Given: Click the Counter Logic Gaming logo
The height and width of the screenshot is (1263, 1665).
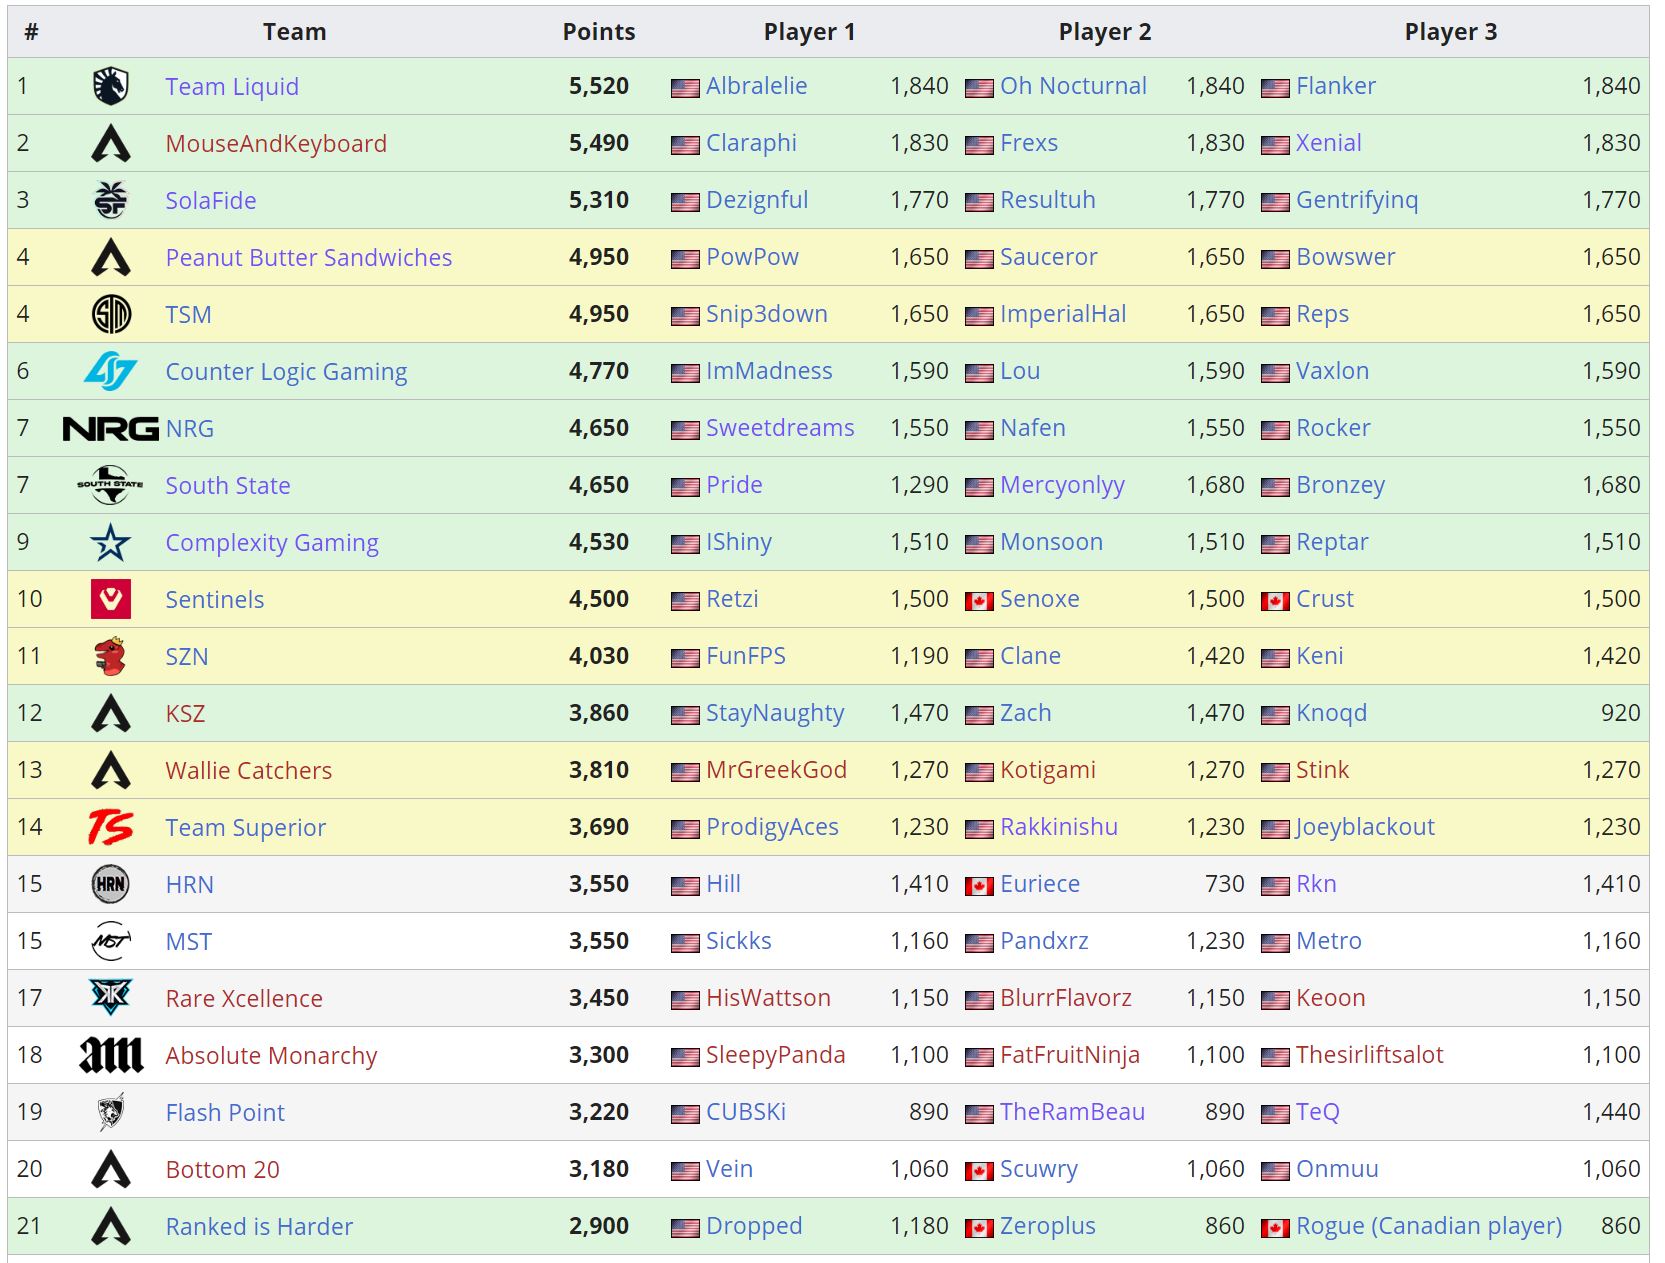Looking at the screenshot, I should pos(111,371).
